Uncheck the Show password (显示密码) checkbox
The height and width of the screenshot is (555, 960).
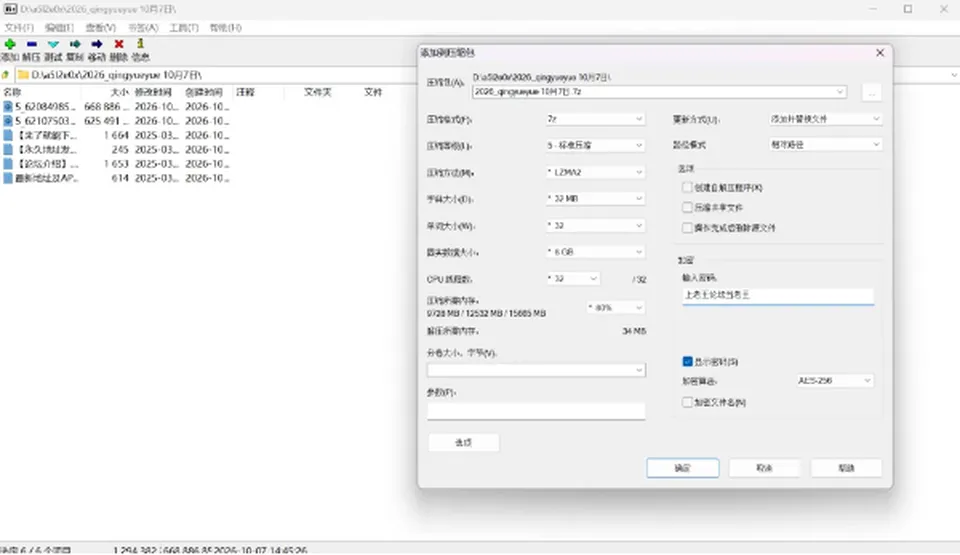(687, 362)
